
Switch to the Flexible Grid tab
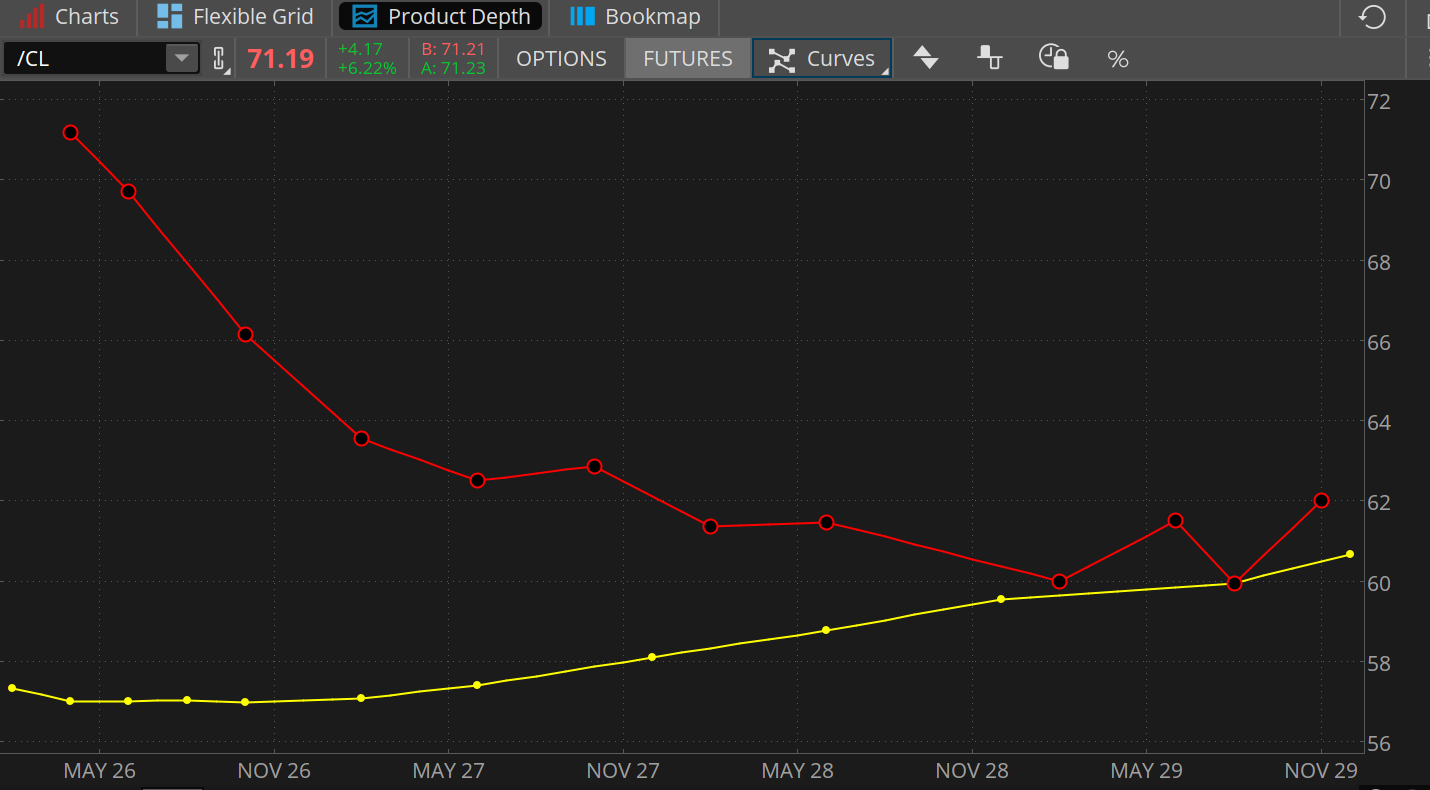pyautogui.click(x=236, y=17)
